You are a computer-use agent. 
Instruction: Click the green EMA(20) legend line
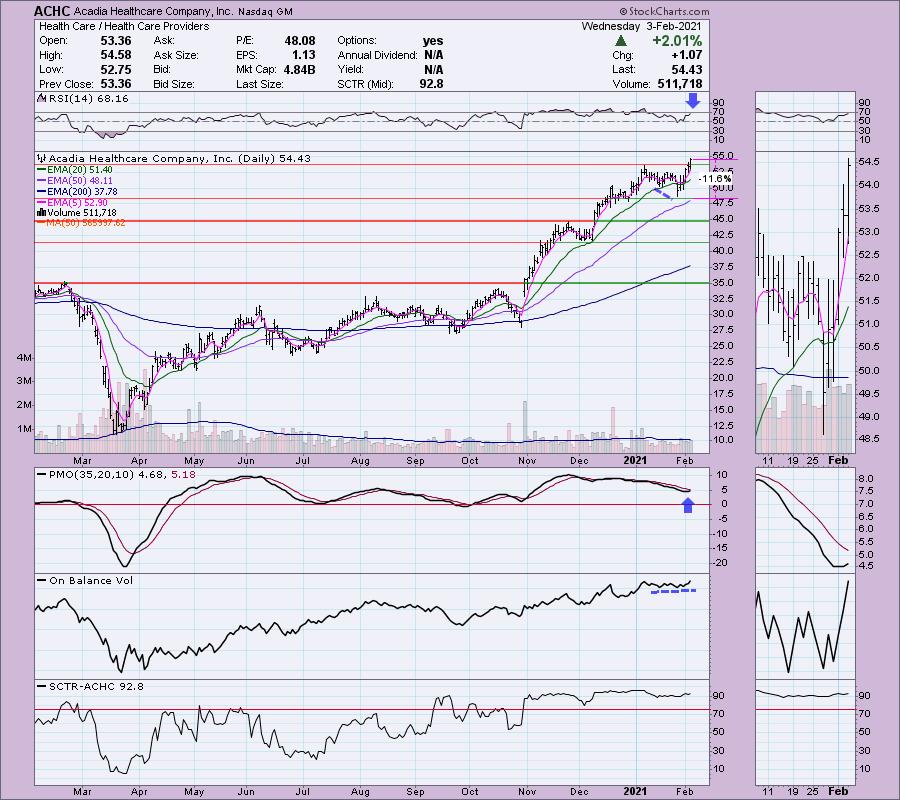(41, 170)
